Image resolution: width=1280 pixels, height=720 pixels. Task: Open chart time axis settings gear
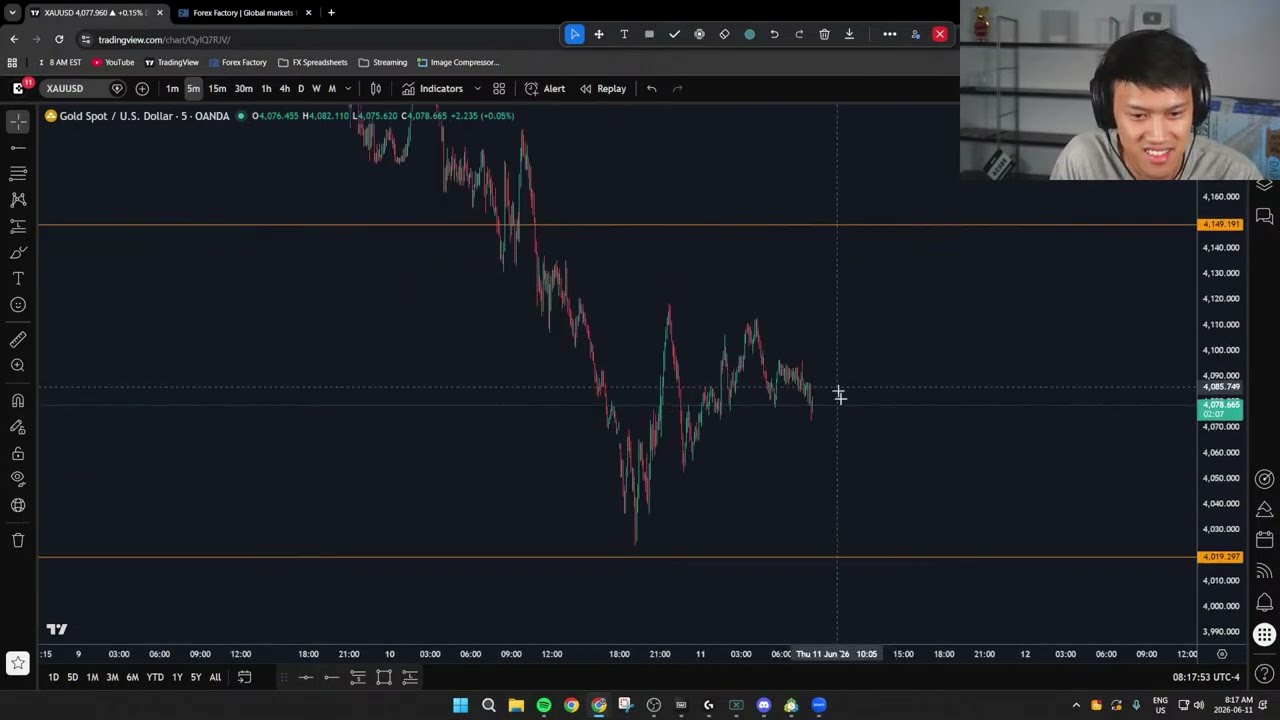point(1222,654)
